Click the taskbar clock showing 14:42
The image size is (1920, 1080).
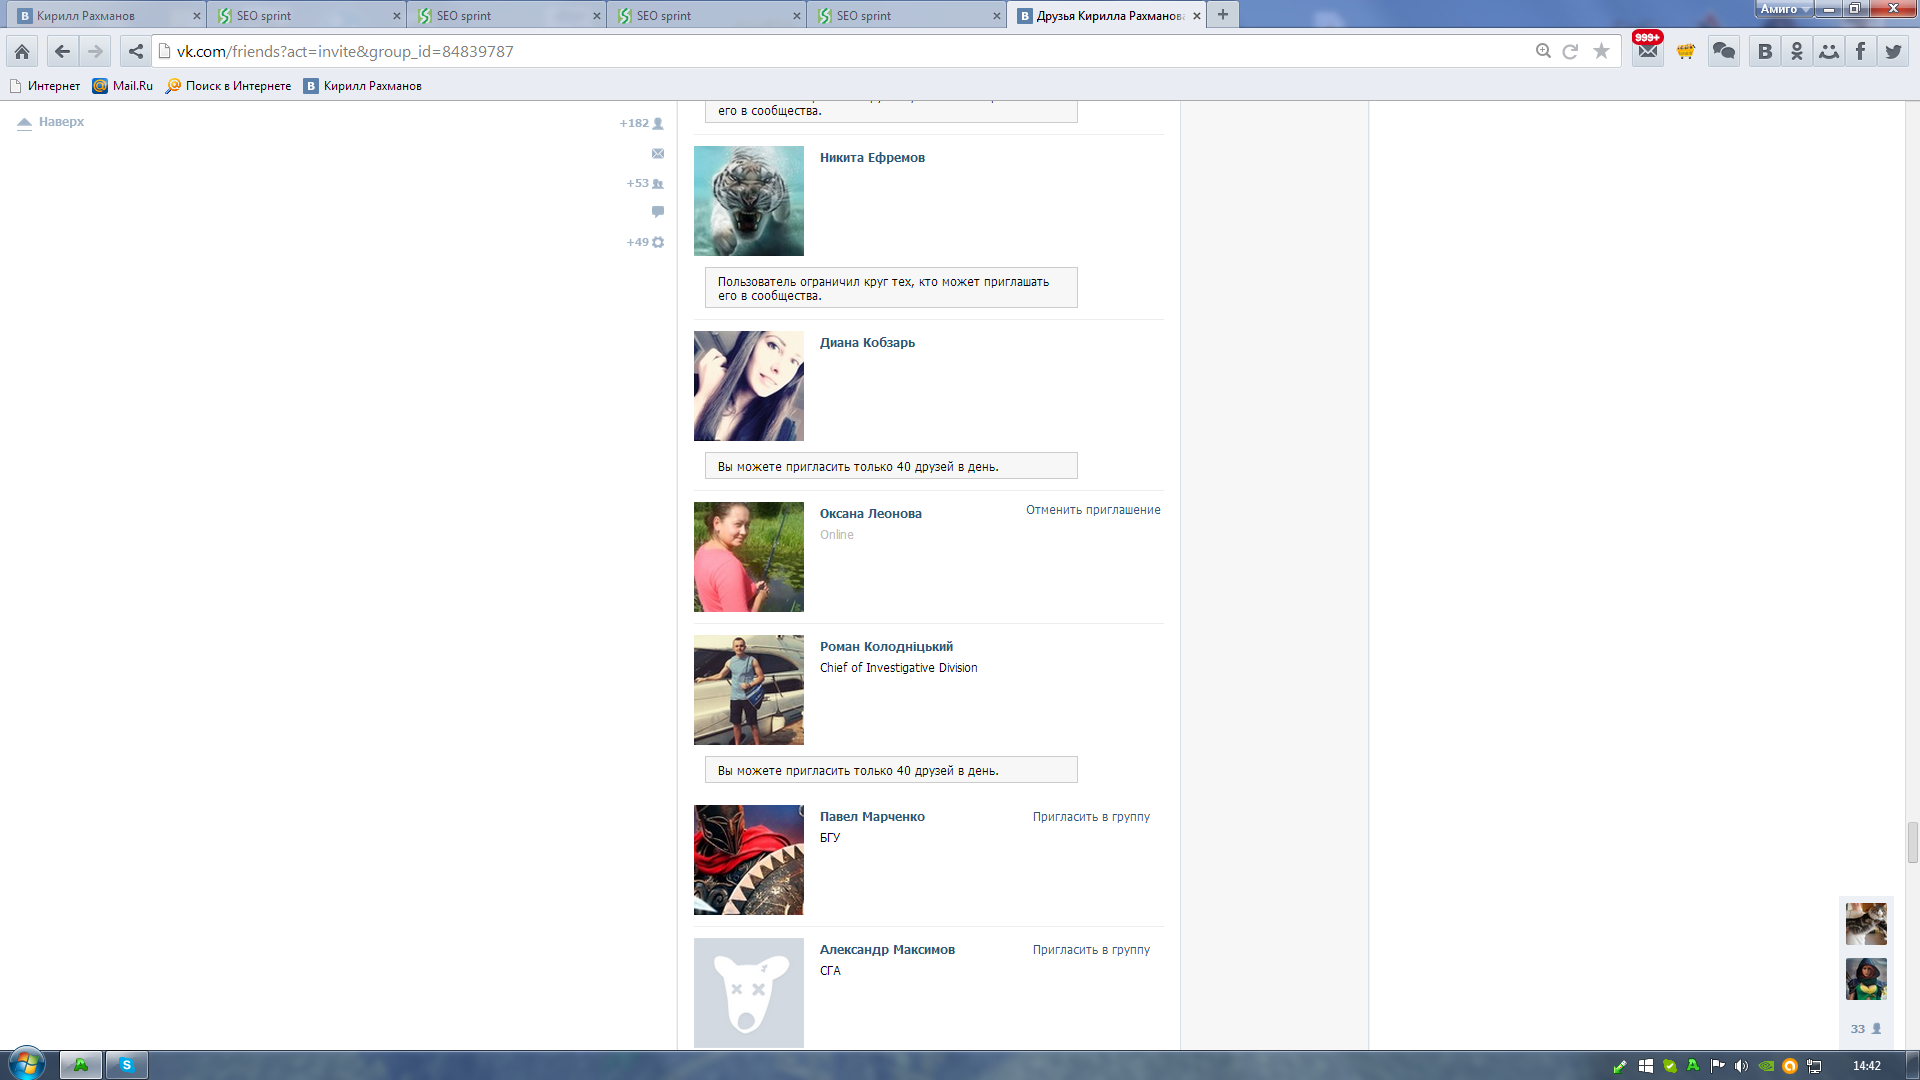click(1866, 1066)
